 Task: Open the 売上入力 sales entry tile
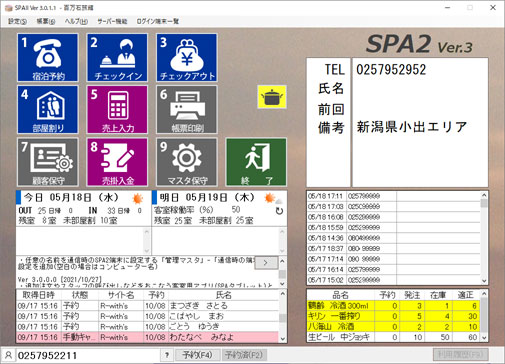click(x=117, y=110)
